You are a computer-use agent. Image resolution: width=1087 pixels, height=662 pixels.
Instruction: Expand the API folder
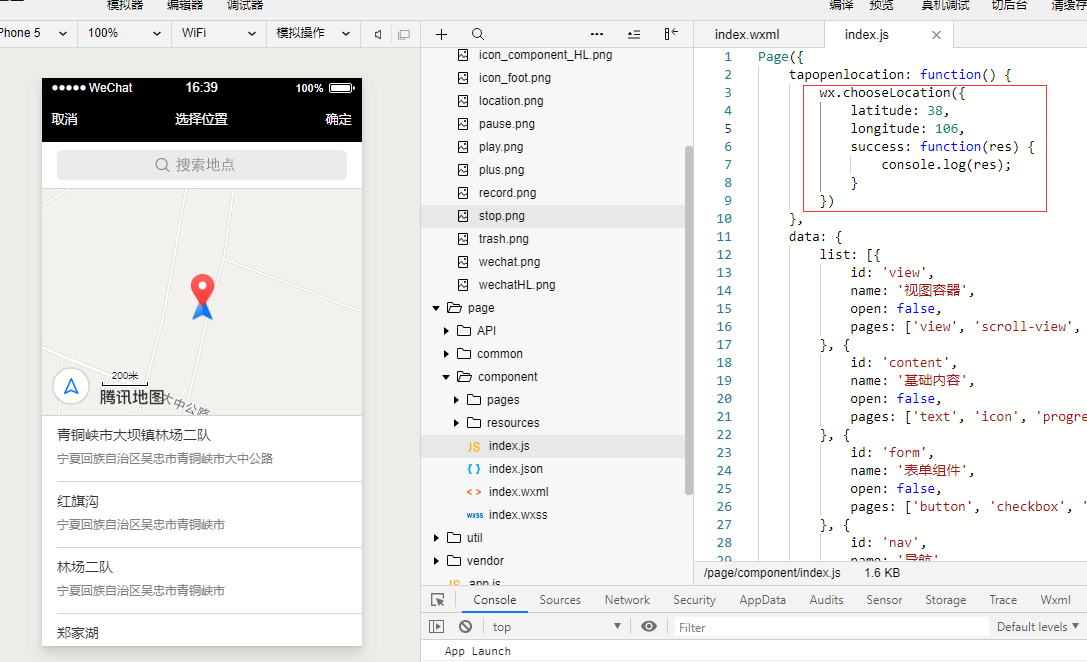pyautogui.click(x=446, y=331)
